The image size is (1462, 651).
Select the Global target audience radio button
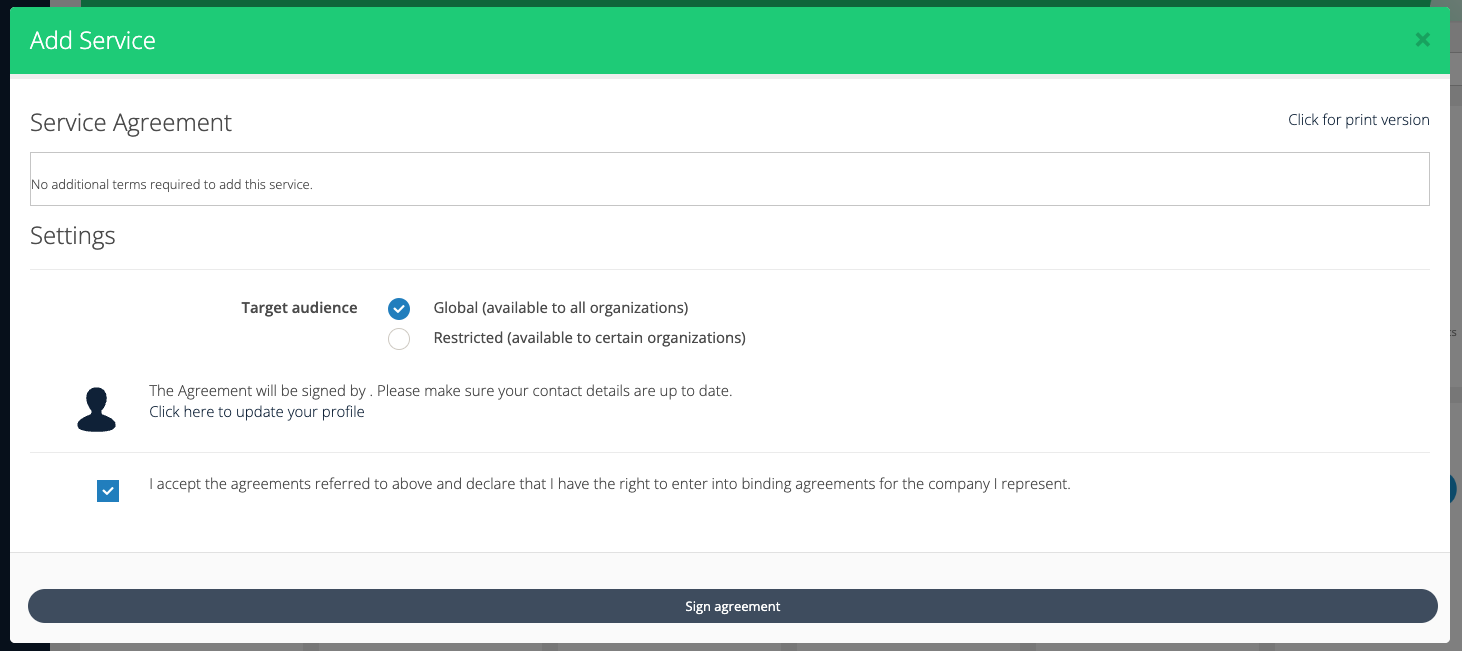[399, 309]
